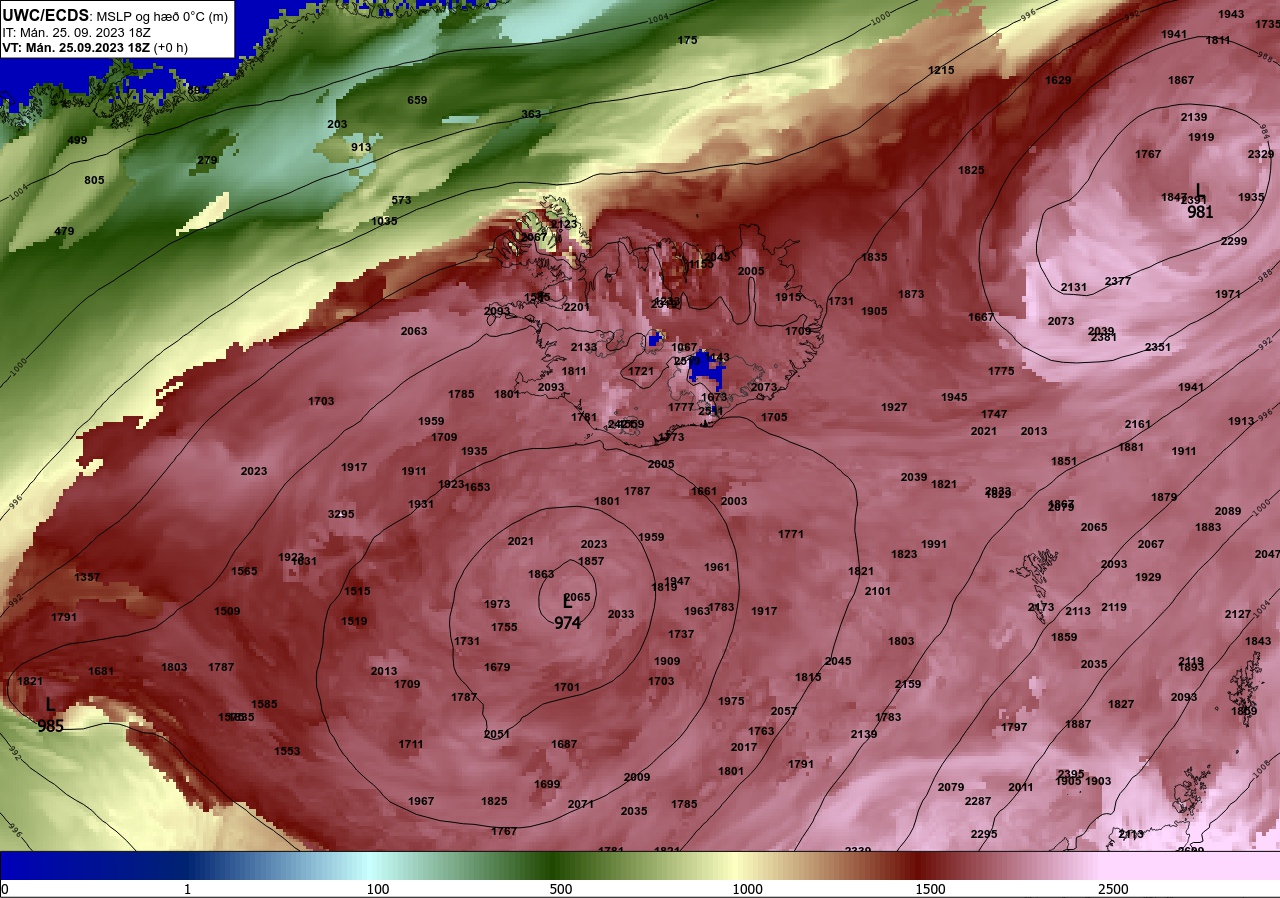Click the height value 2101
1280x898 pixels.
coord(878,591)
